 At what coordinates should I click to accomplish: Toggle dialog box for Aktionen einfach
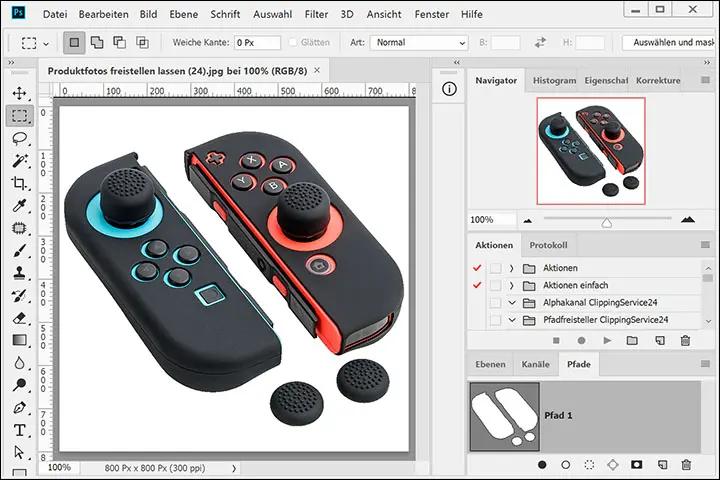(495, 285)
